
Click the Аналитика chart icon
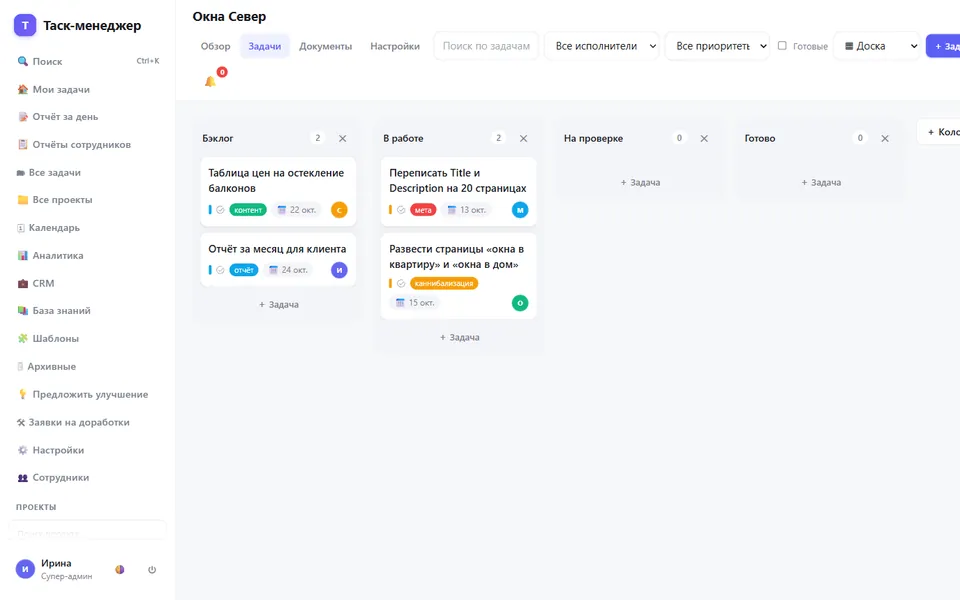coord(23,255)
